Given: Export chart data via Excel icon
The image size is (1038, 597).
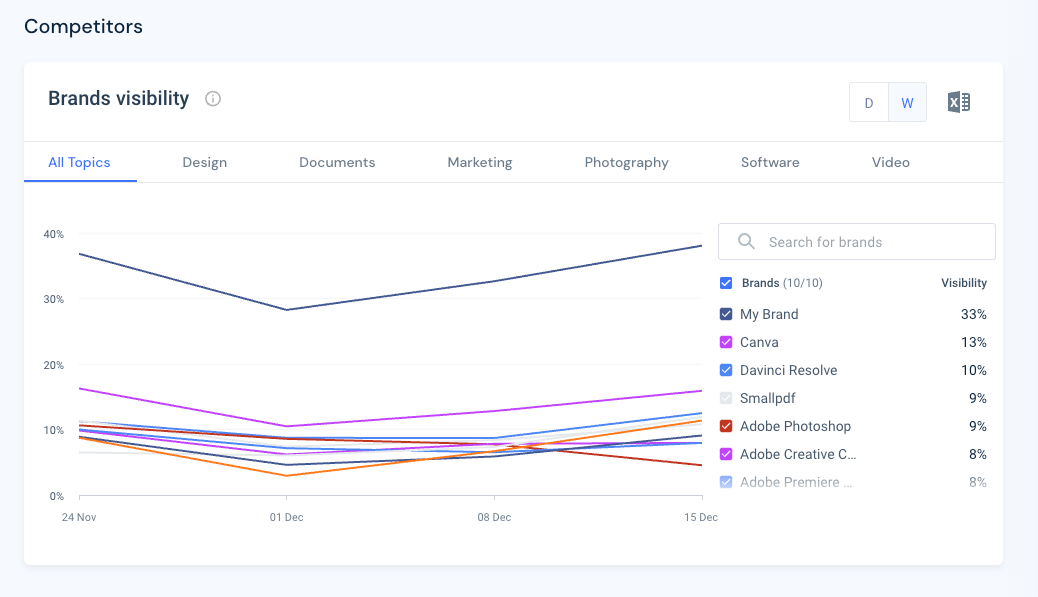Looking at the screenshot, I should 958,102.
